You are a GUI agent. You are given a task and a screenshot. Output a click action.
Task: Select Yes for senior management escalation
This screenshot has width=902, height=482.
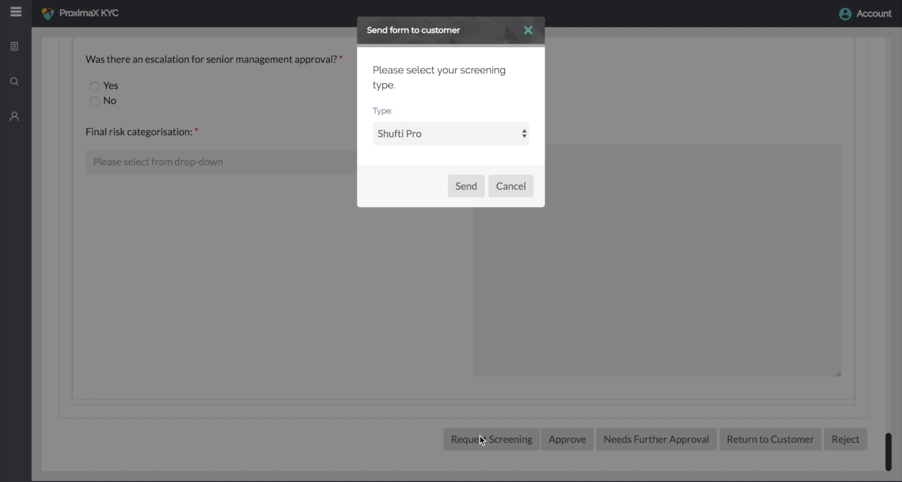[x=95, y=86]
